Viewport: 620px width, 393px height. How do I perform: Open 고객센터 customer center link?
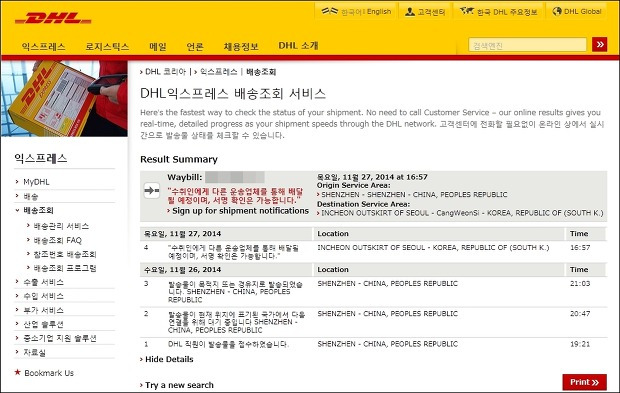(425, 12)
